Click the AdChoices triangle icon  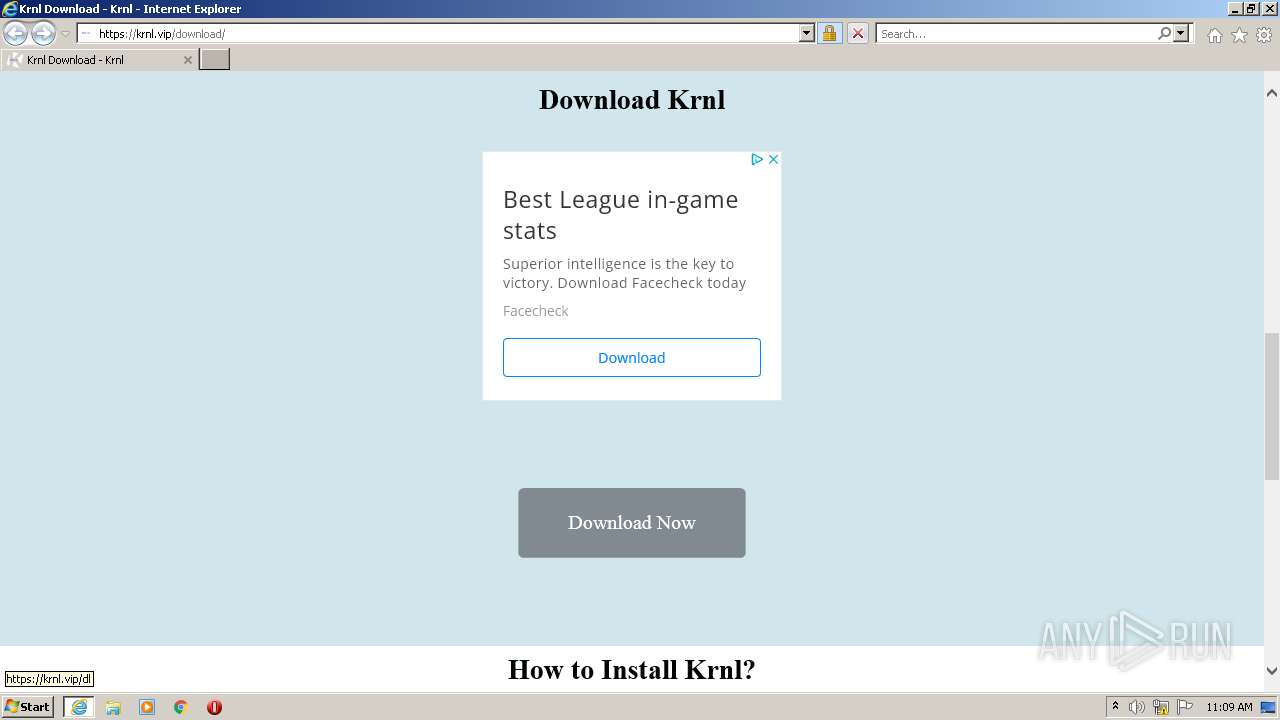[757, 159]
